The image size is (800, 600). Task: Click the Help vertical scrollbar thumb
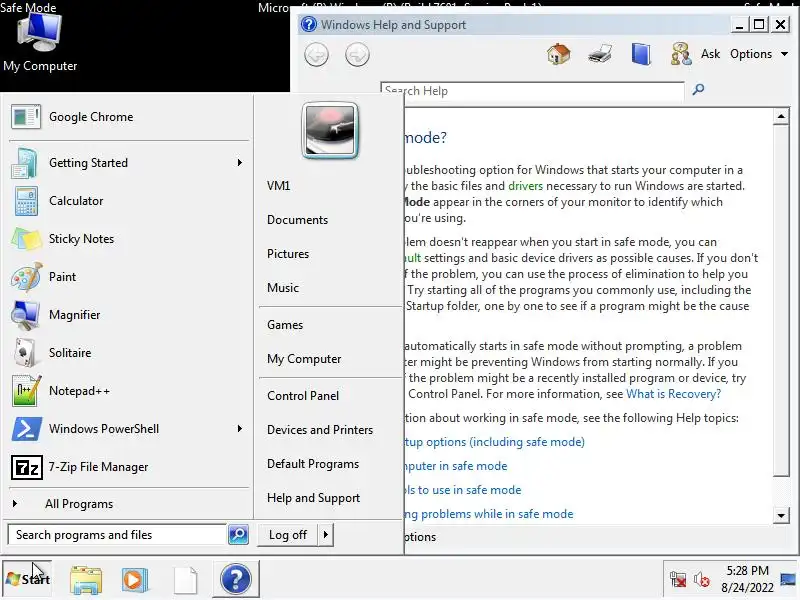781,301
